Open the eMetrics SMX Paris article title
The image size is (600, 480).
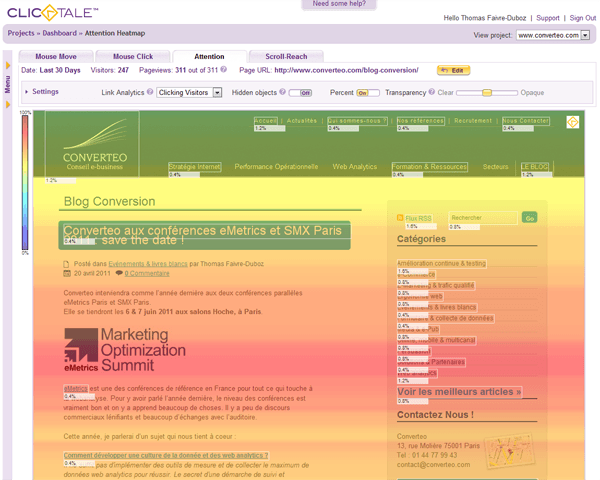tap(204, 235)
